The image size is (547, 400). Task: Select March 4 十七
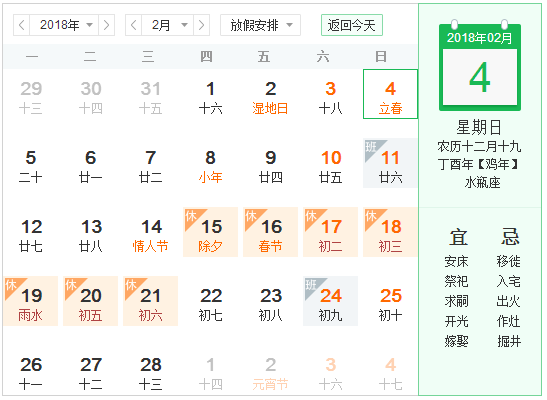pyautogui.click(x=390, y=370)
